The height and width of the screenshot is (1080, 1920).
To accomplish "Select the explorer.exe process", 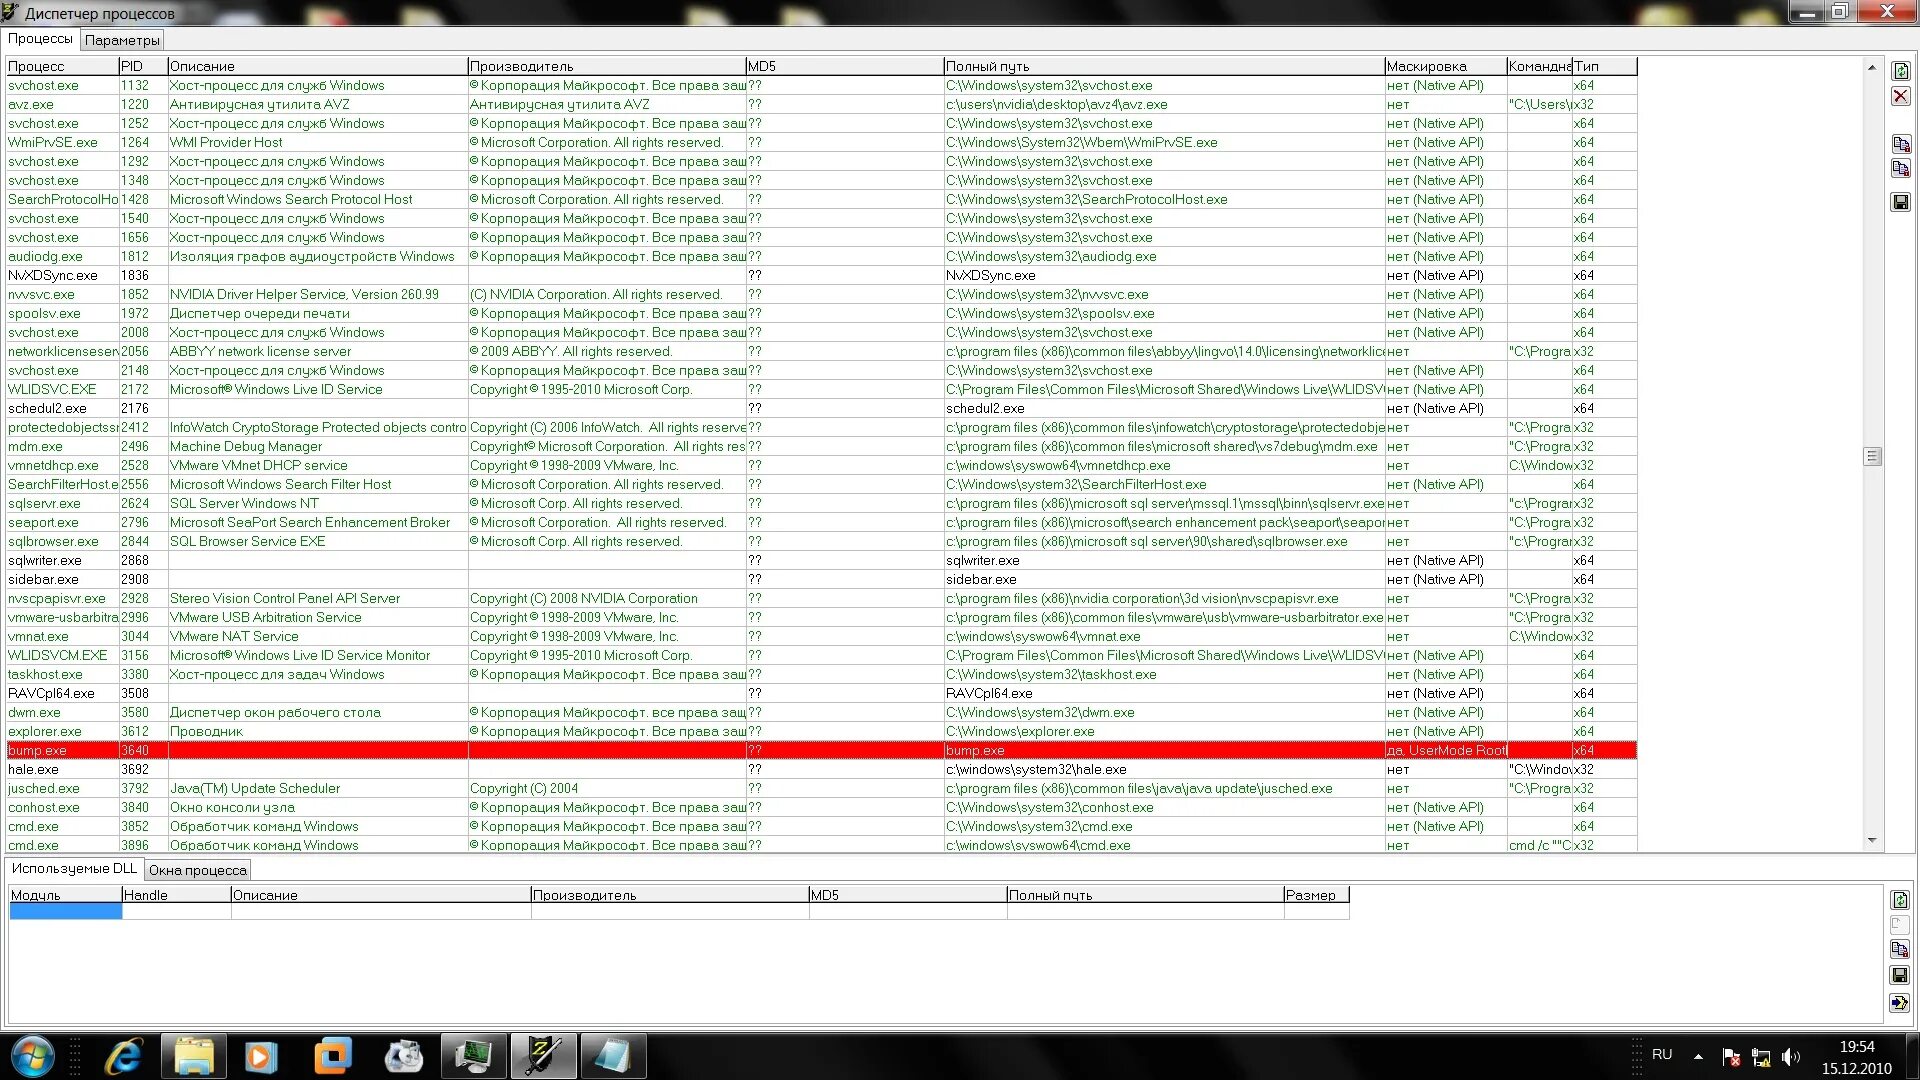I will click(821, 731).
